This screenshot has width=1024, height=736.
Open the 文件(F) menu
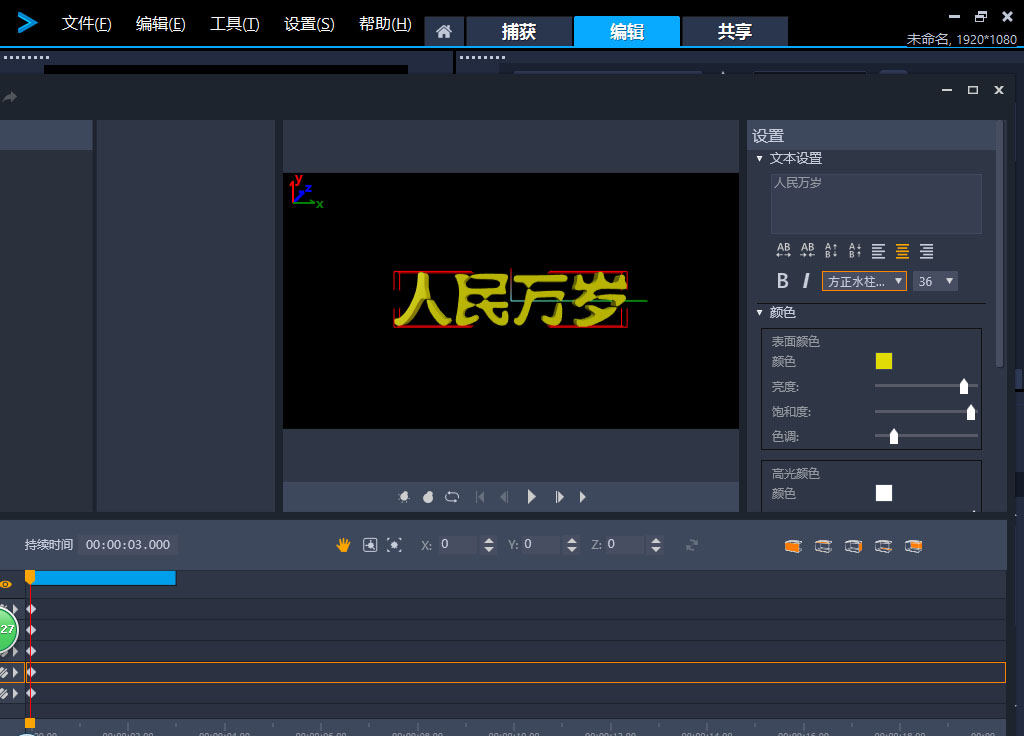(86, 24)
